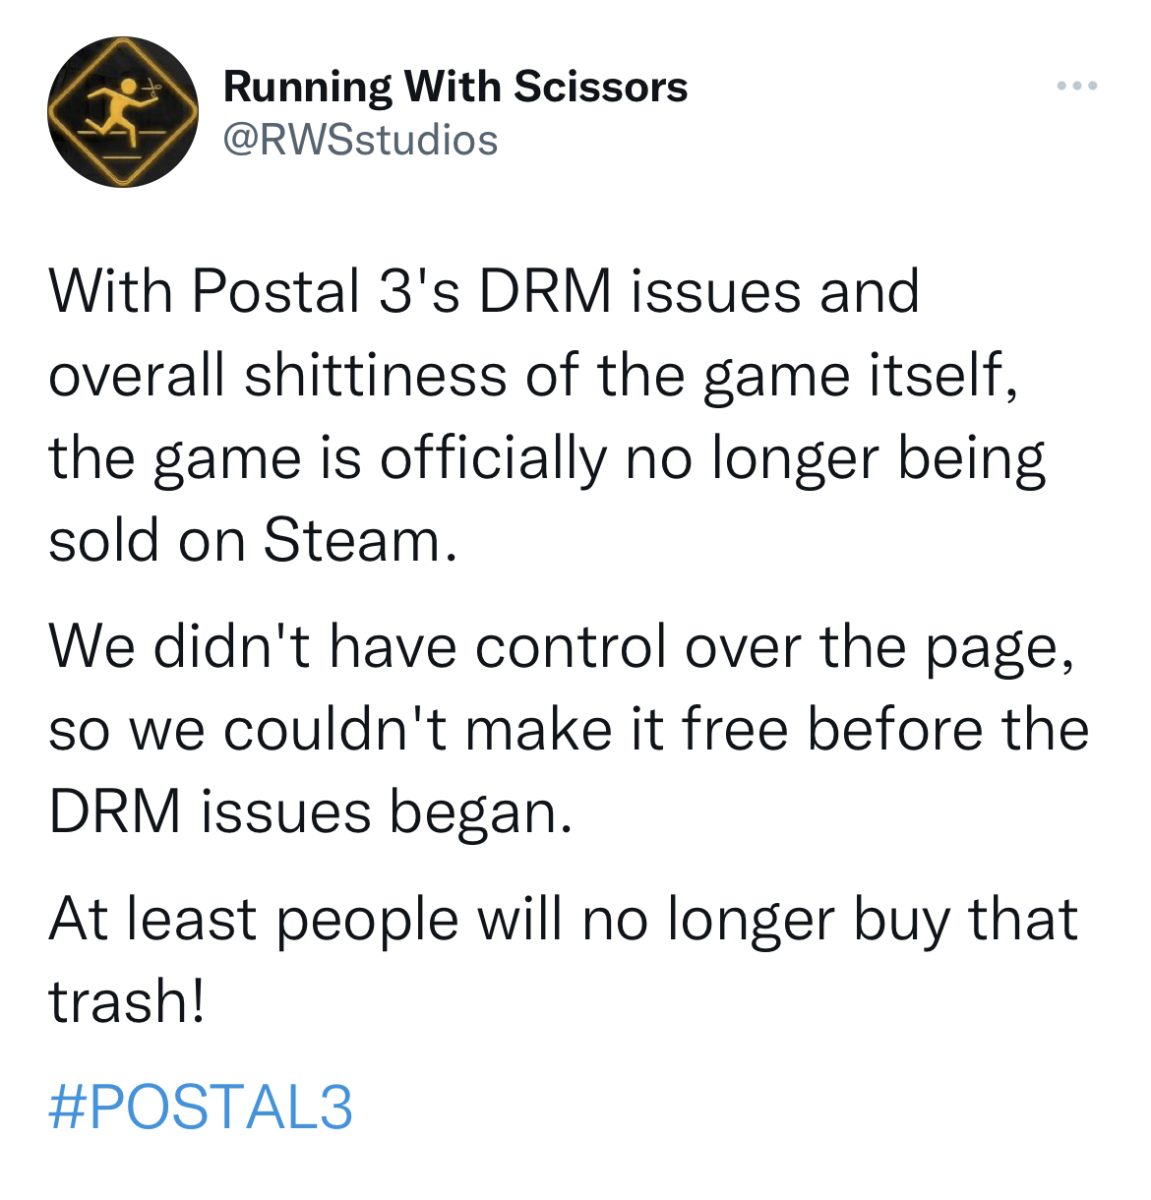The width and height of the screenshot is (1151, 1200).
Task: Click the first paragraph about Postal 3's DRM issues
Action: [547, 415]
